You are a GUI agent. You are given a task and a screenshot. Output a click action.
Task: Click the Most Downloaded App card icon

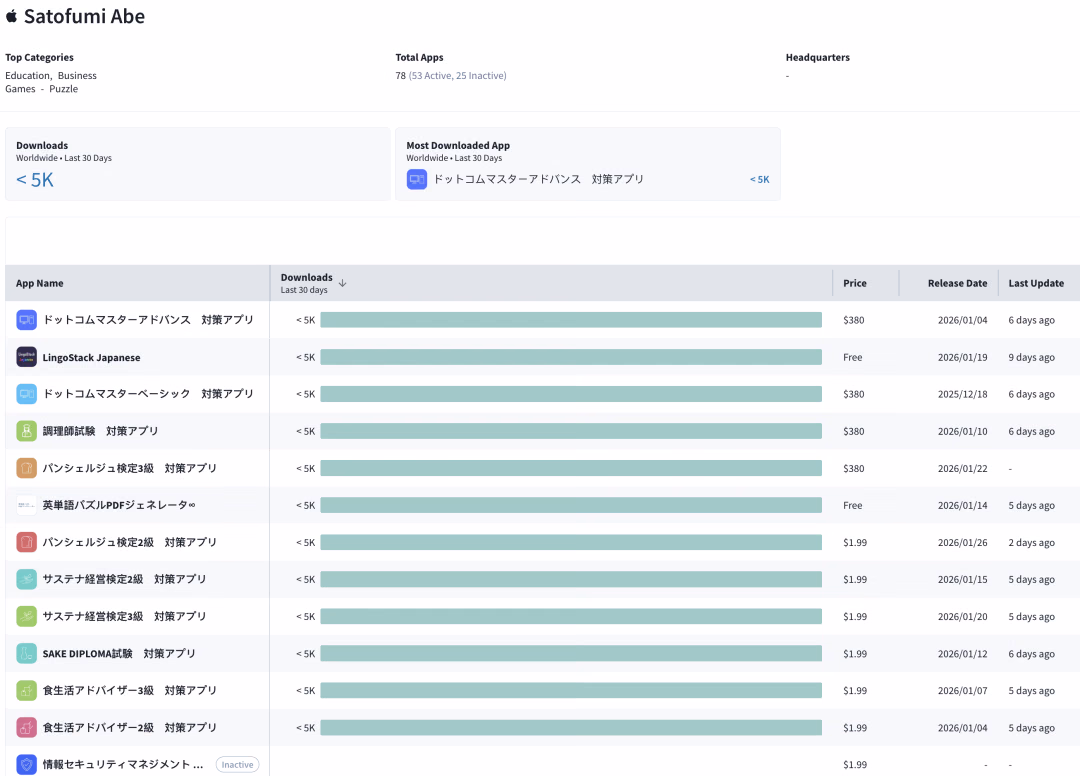pos(417,180)
